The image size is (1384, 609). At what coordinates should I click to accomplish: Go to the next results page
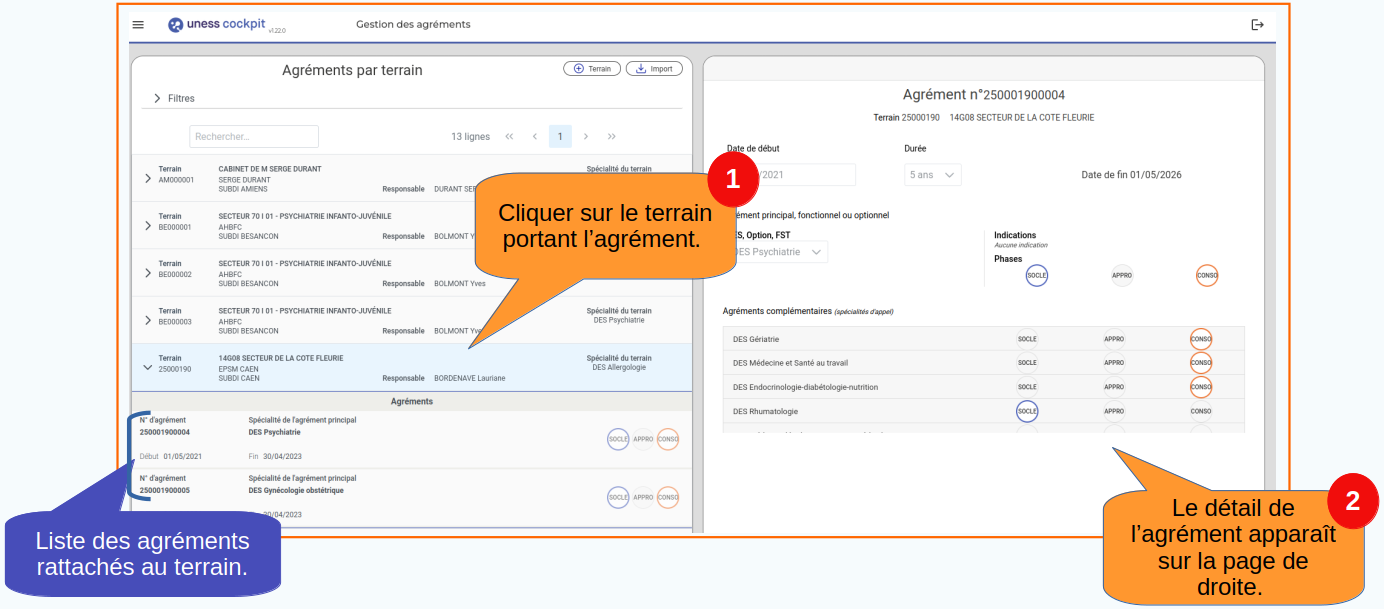pyautogui.click(x=586, y=137)
